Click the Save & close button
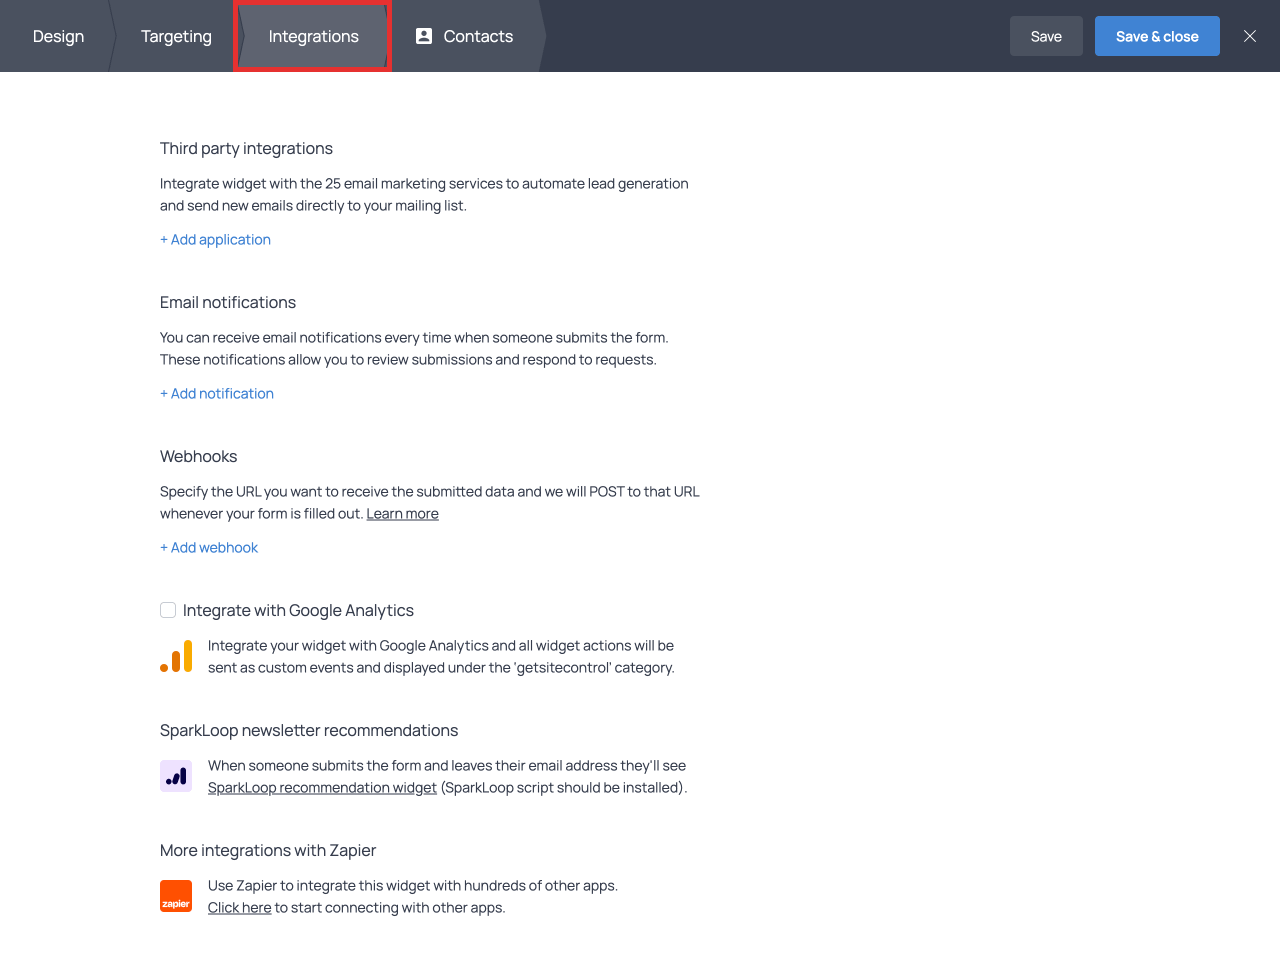 (x=1157, y=36)
